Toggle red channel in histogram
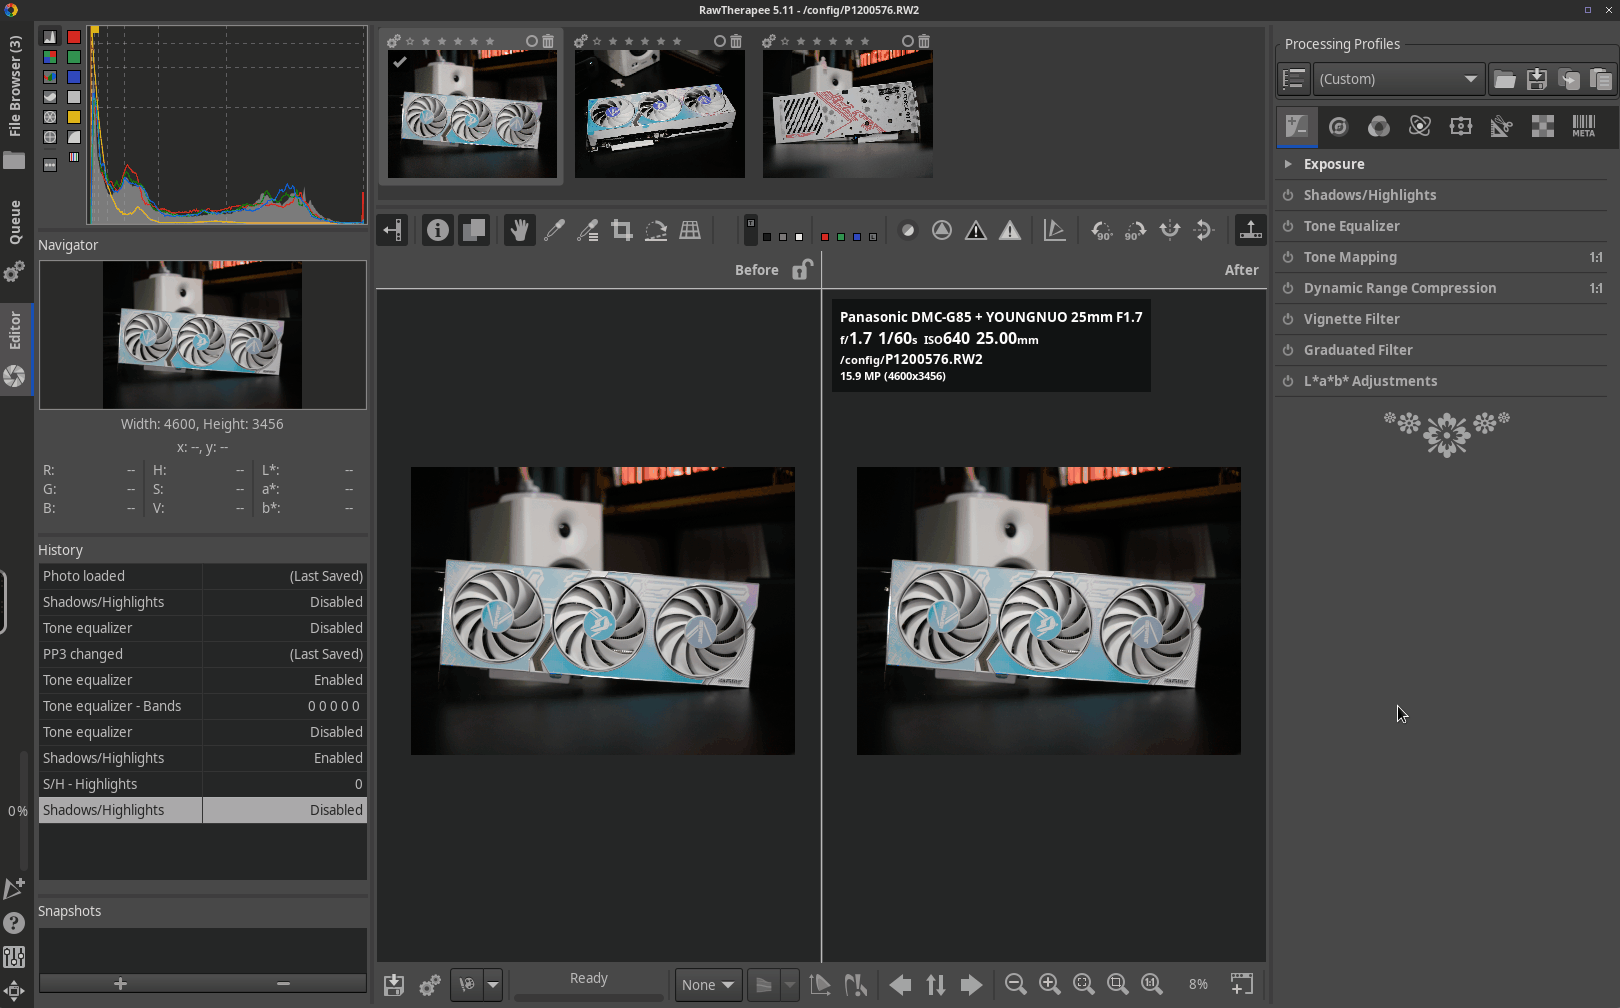The height and width of the screenshot is (1008, 1620). coord(74,37)
